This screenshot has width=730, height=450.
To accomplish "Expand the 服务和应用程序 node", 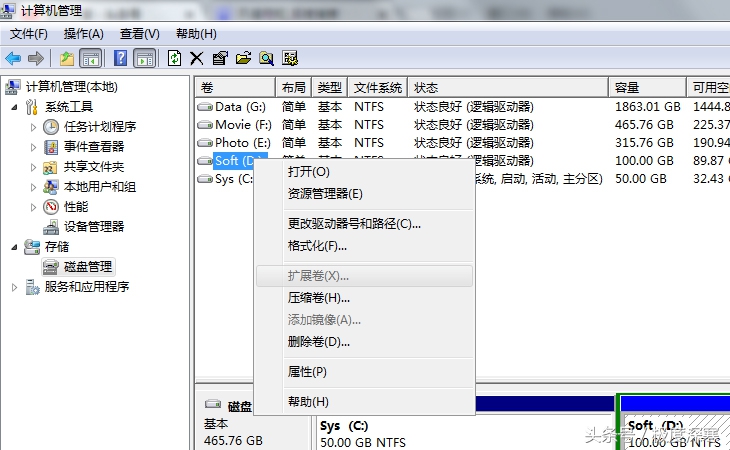I will [x=14, y=287].
